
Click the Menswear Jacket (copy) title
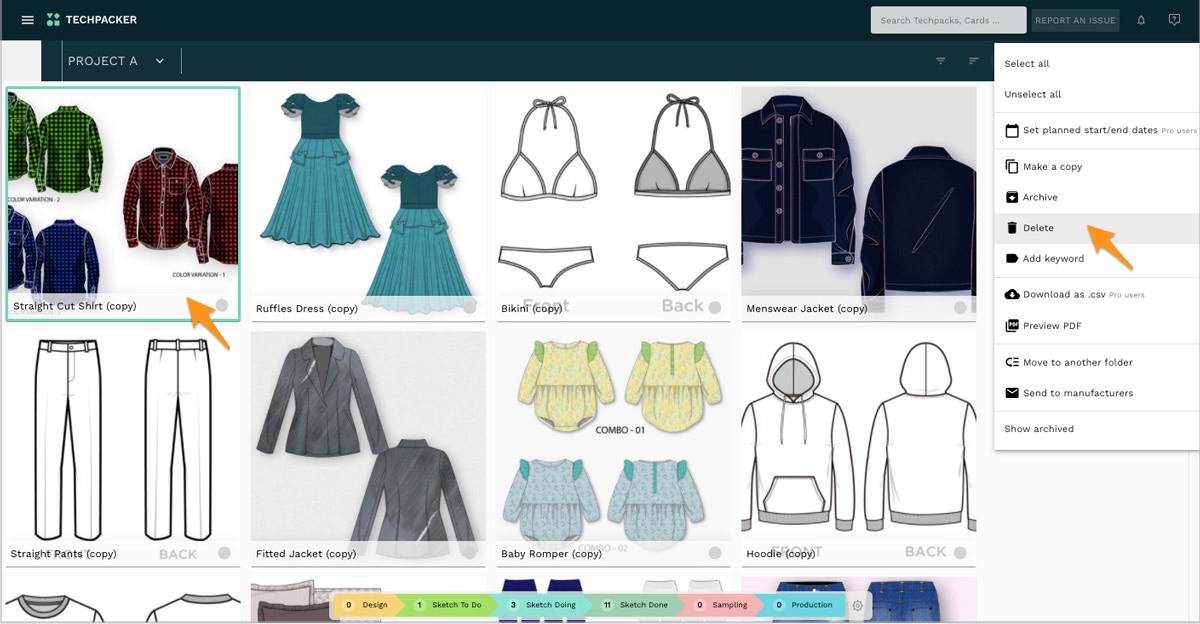[807, 309]
